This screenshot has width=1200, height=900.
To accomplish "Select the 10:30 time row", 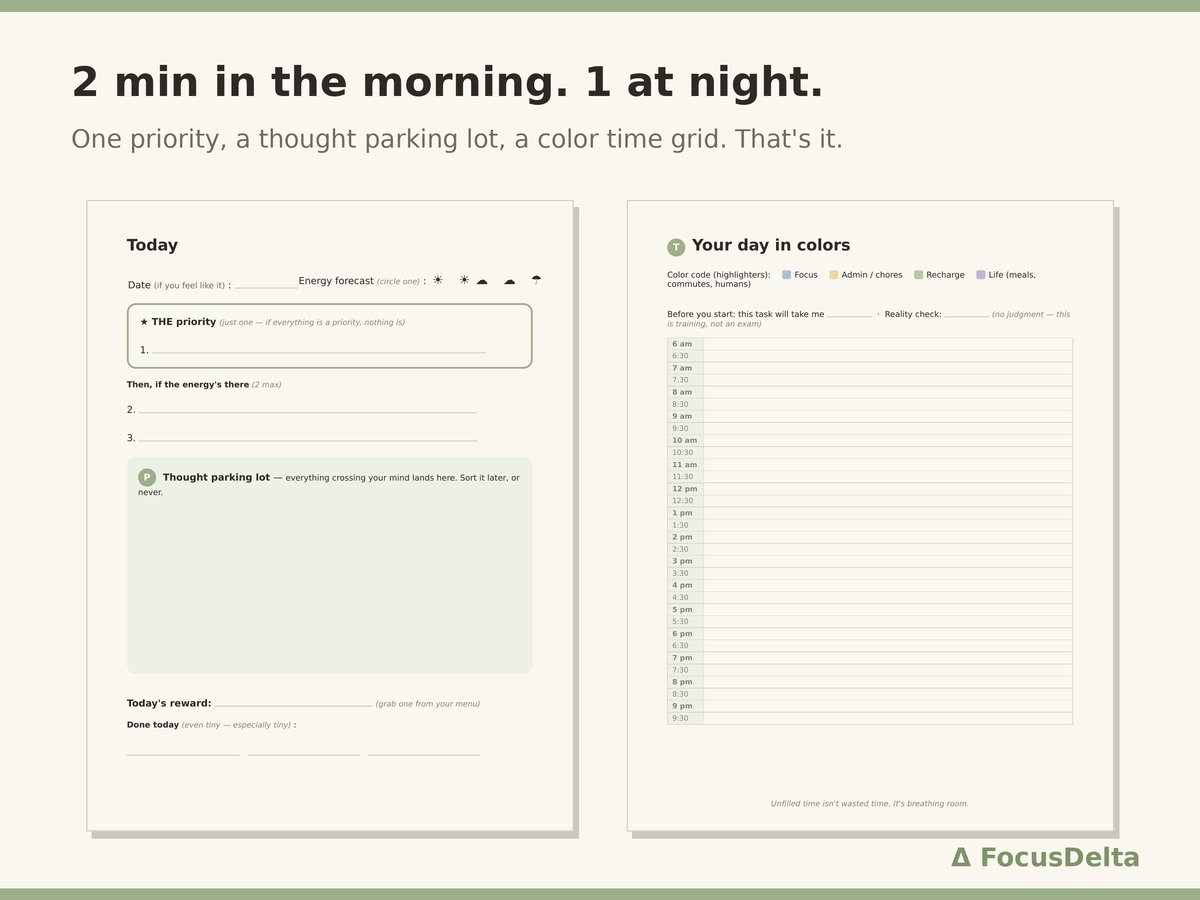I will pyautogui.click(x=870, y=453).
